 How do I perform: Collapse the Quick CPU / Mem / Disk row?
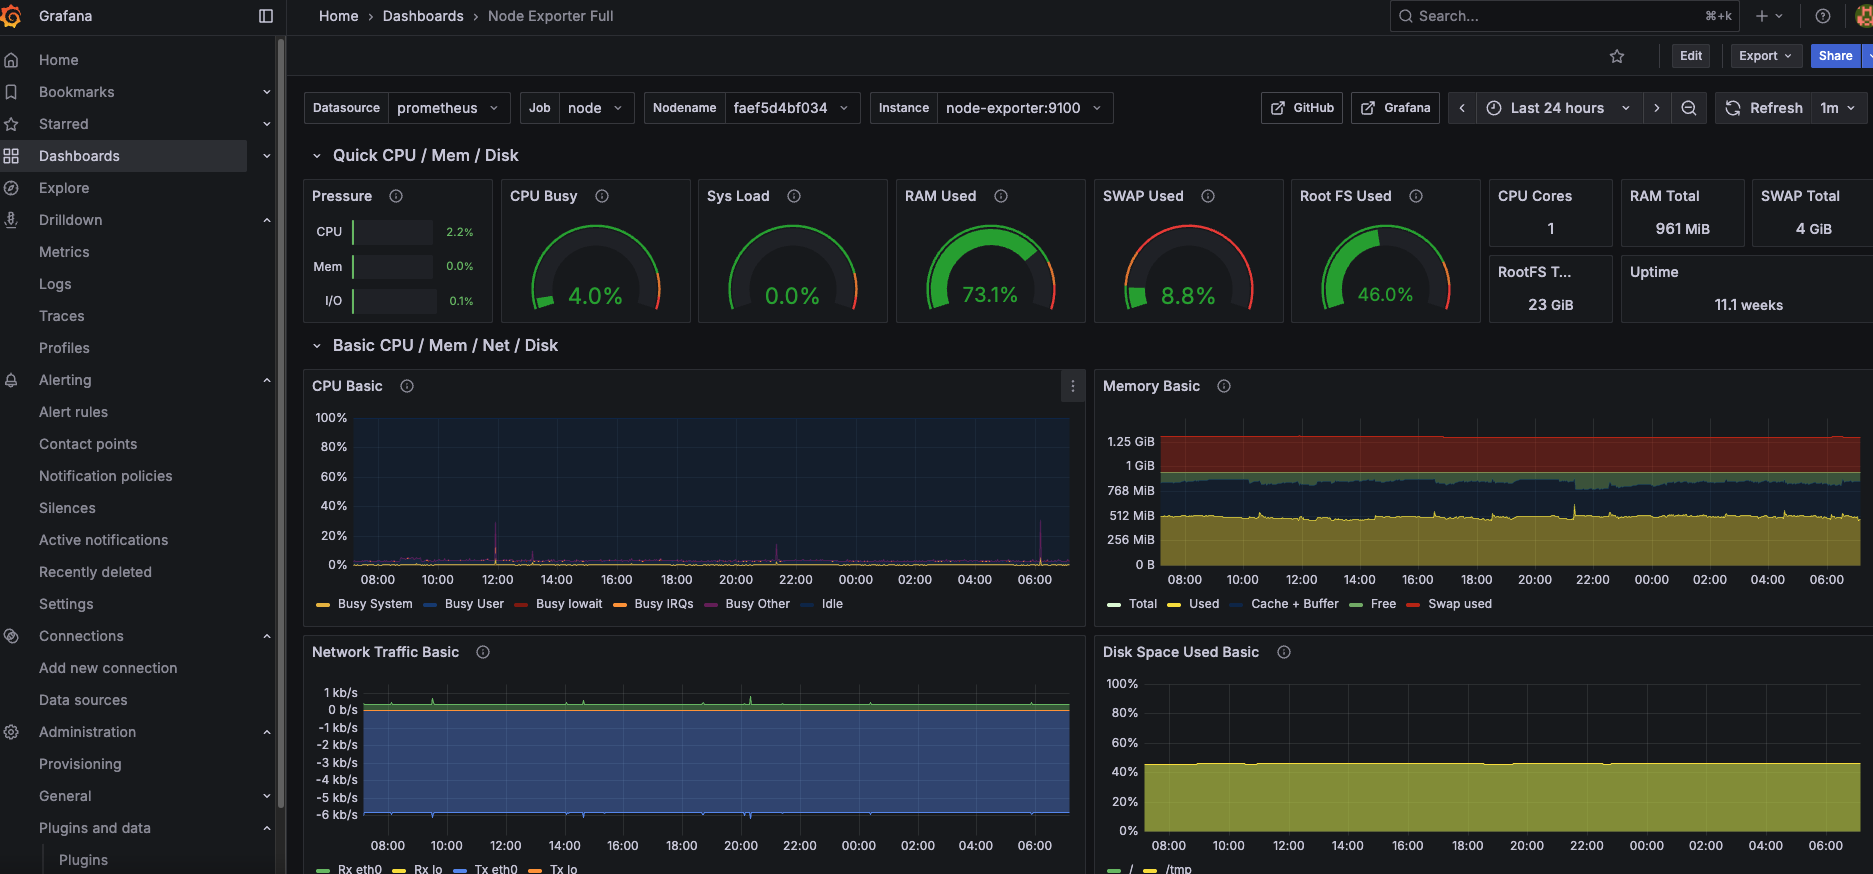[x=317, y=156]
